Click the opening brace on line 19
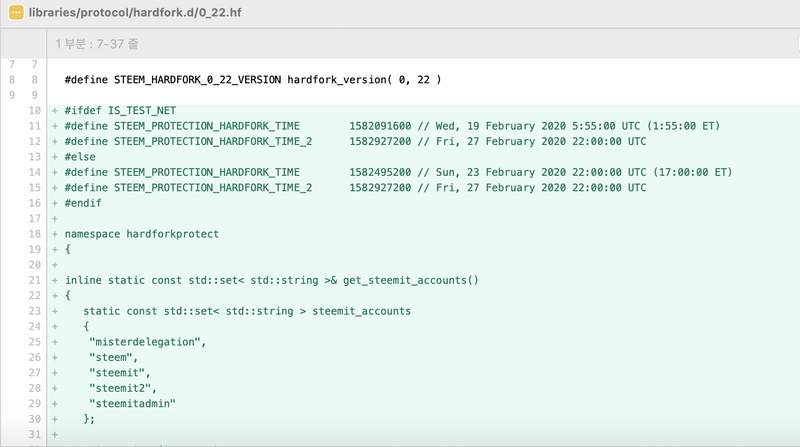 [x=68, y=250]
